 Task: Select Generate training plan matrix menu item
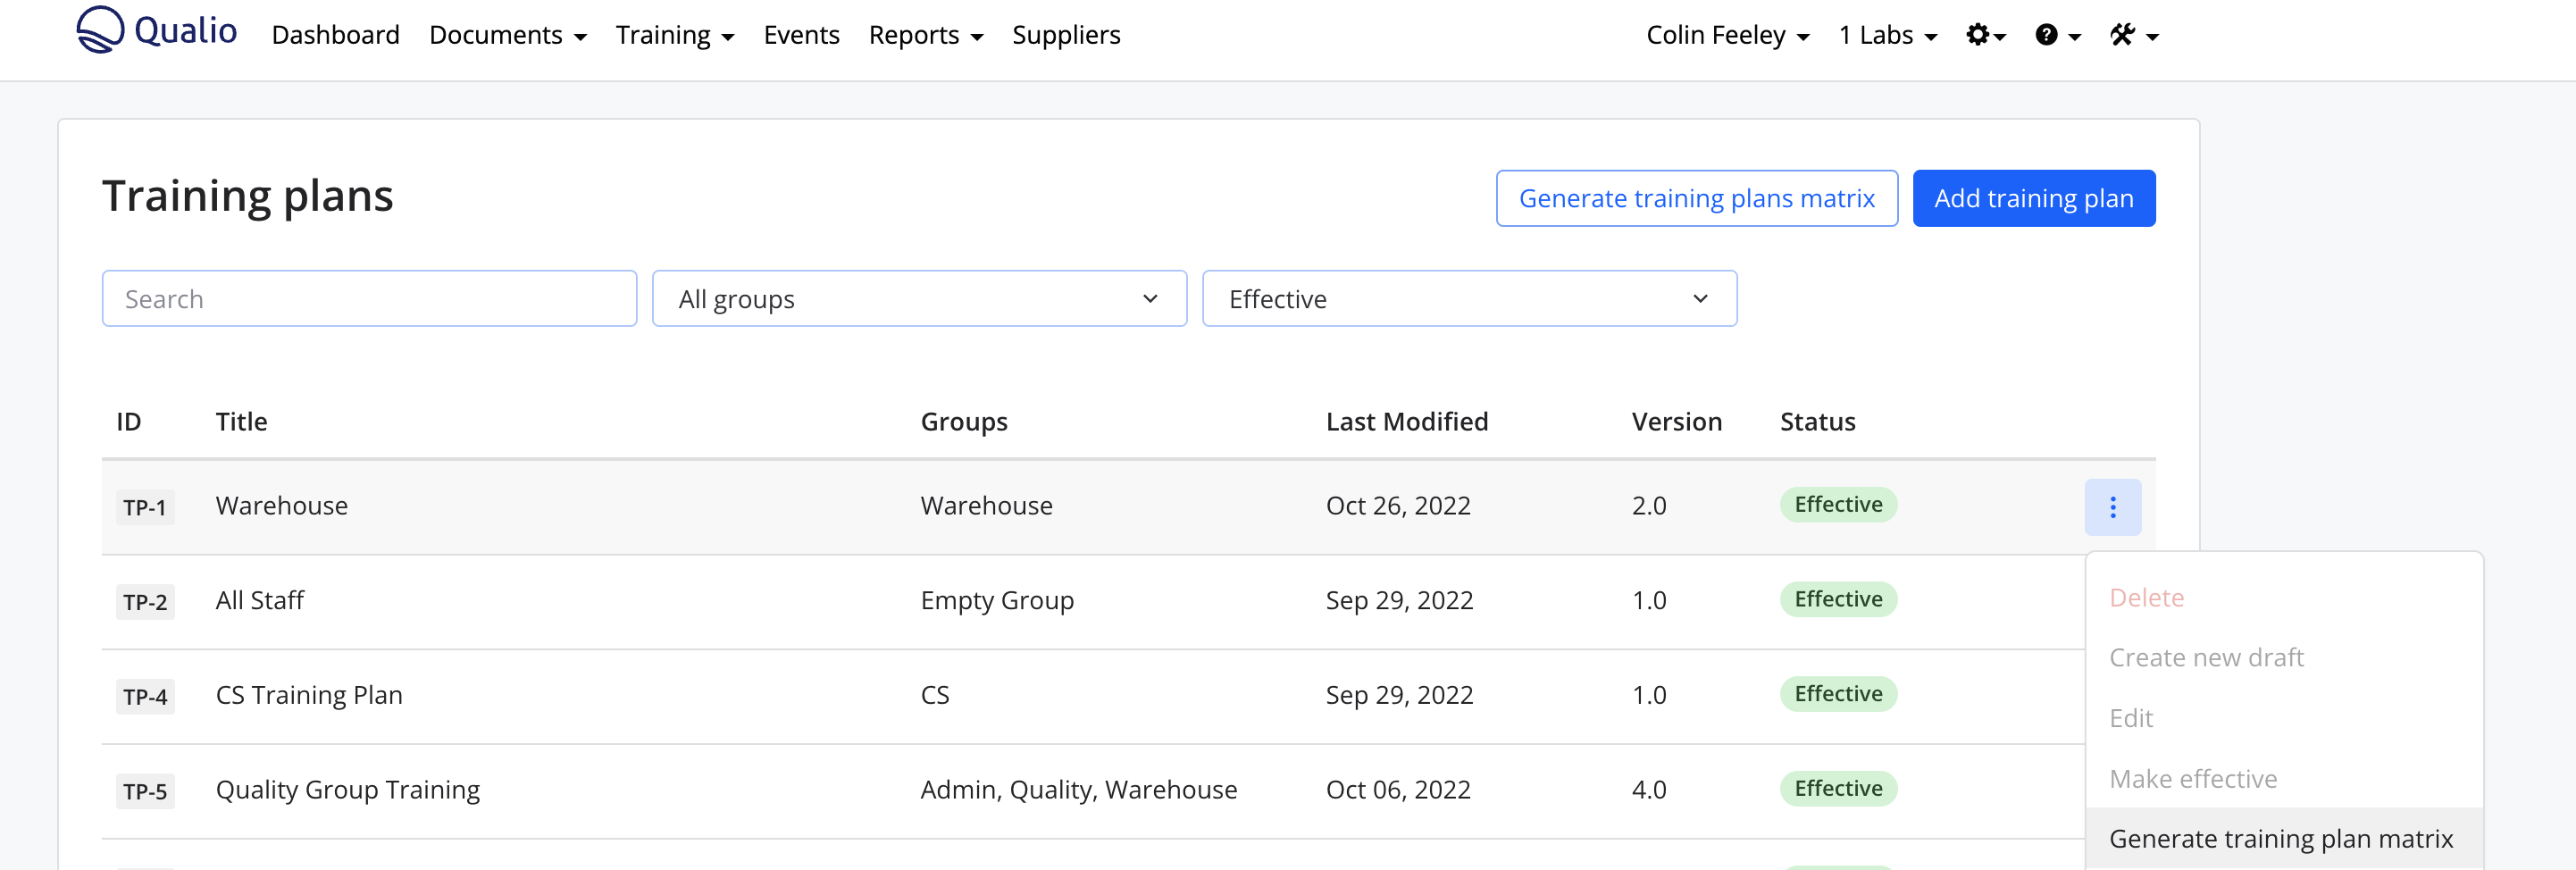(x=2280, y=838)
